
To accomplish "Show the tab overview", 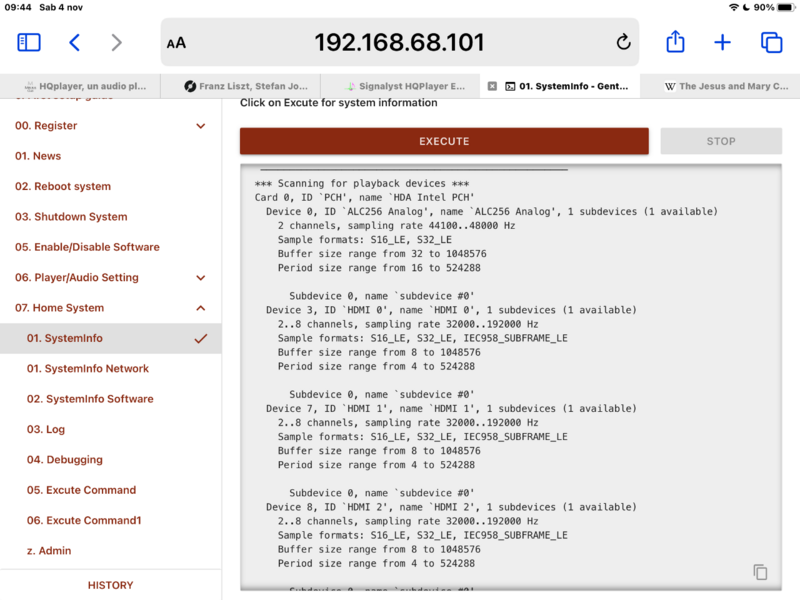I will coord(771,42).
